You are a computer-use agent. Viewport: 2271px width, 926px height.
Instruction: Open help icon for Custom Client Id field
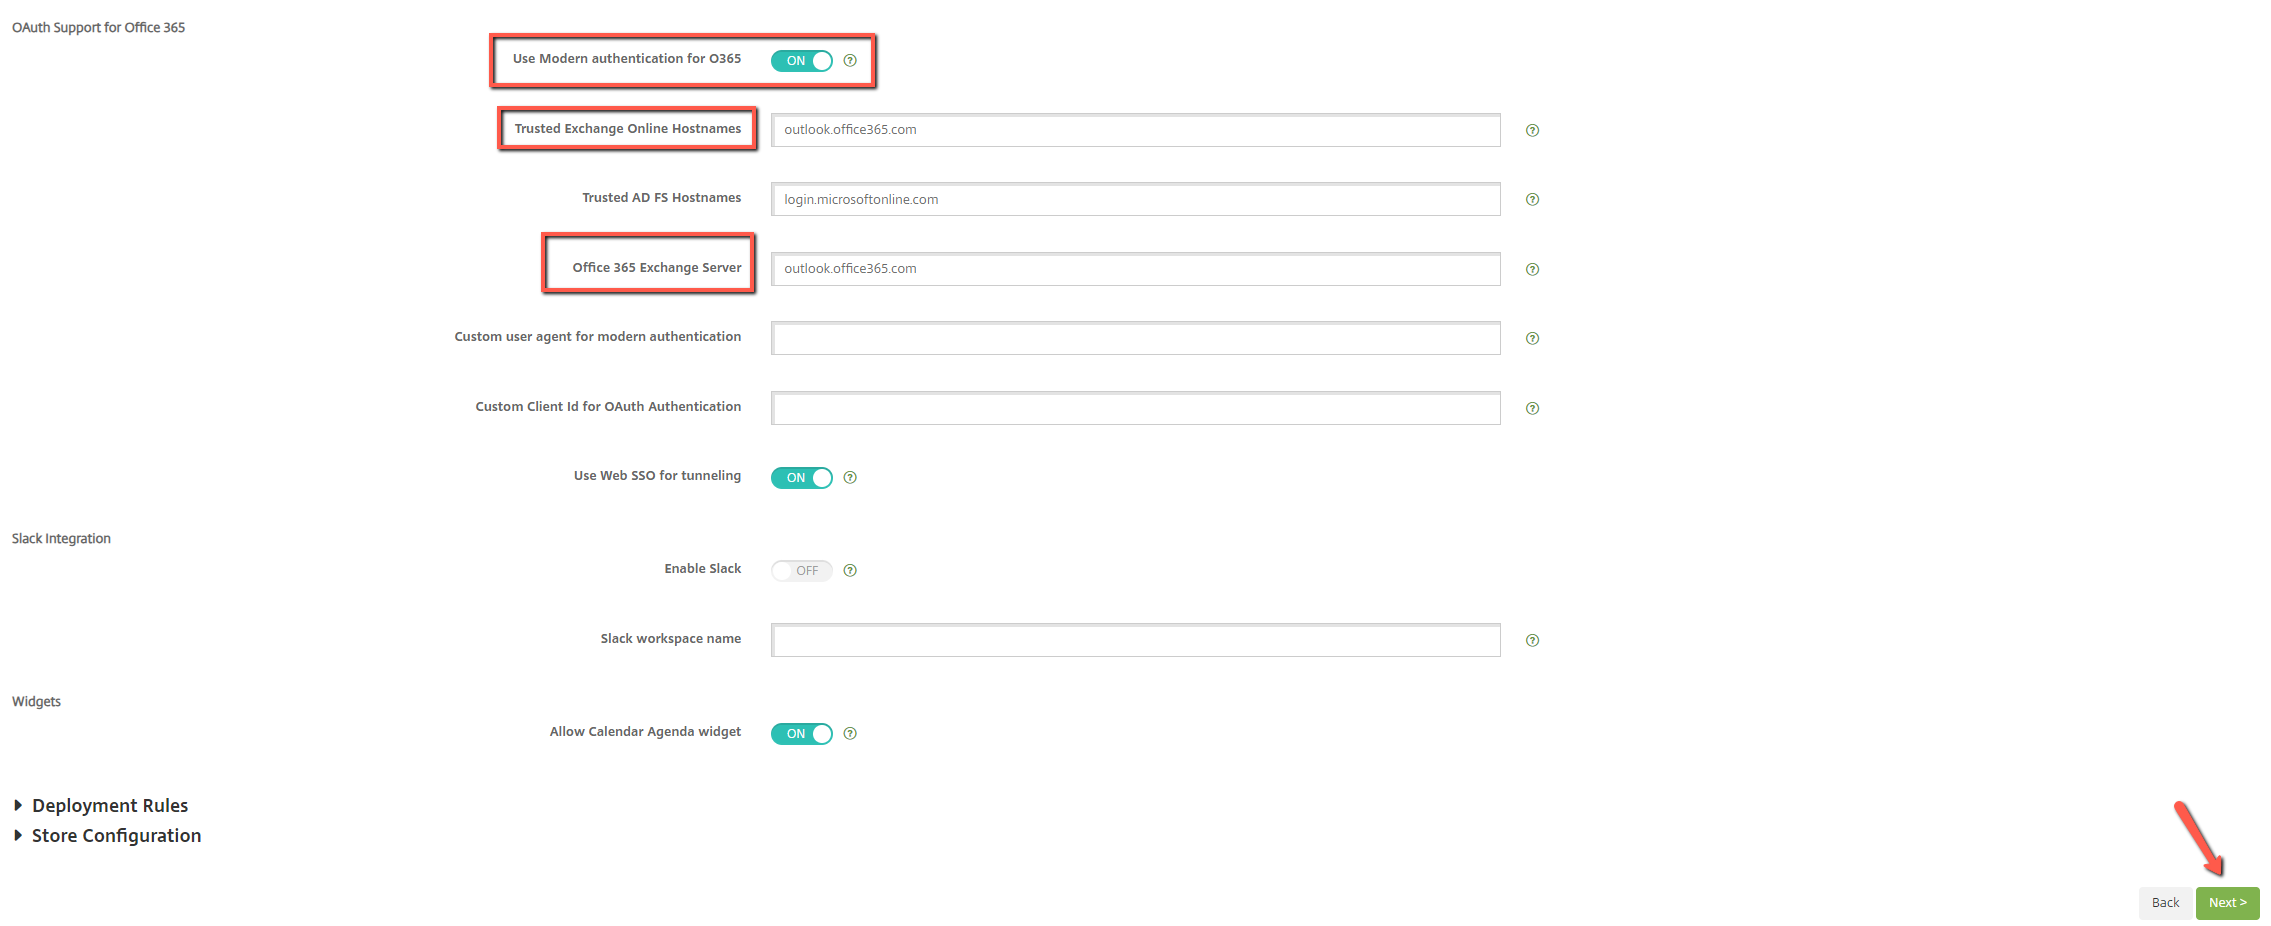[x=1532, y=408]
